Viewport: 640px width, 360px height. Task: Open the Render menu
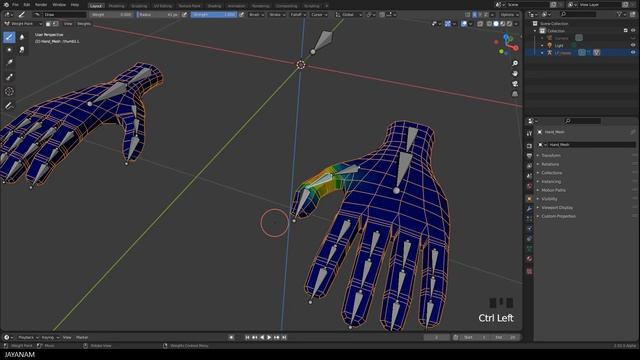pyautogui.click(x=41, y=5)
